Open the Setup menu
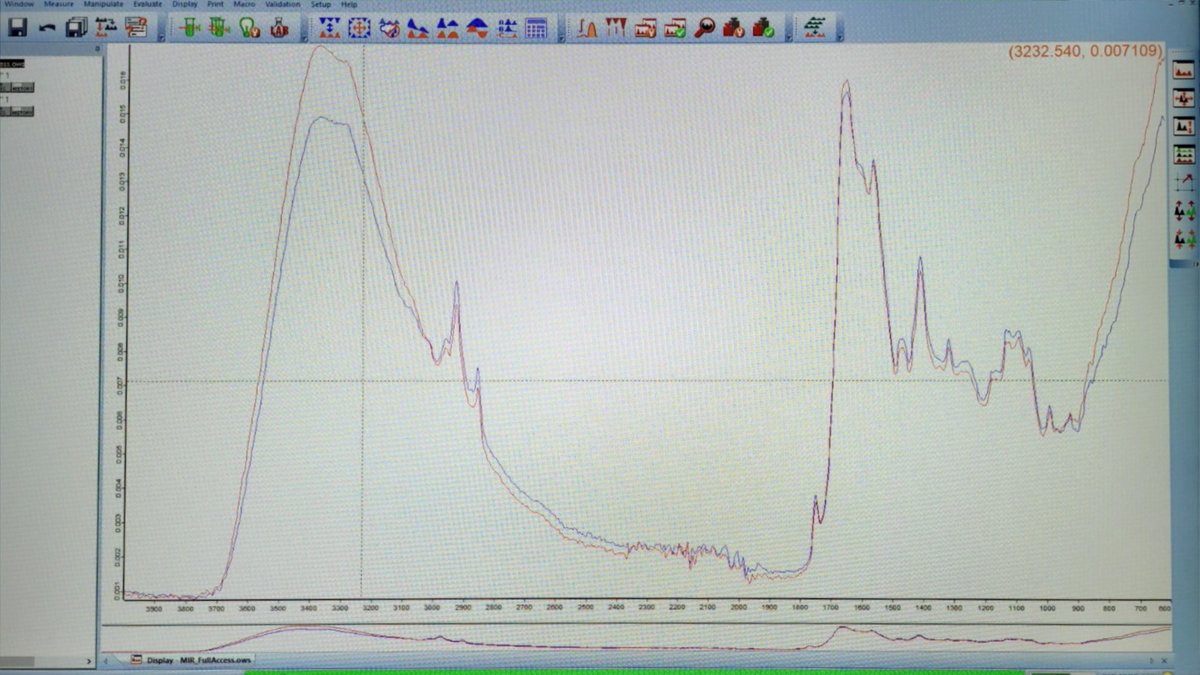 point(321,4)
